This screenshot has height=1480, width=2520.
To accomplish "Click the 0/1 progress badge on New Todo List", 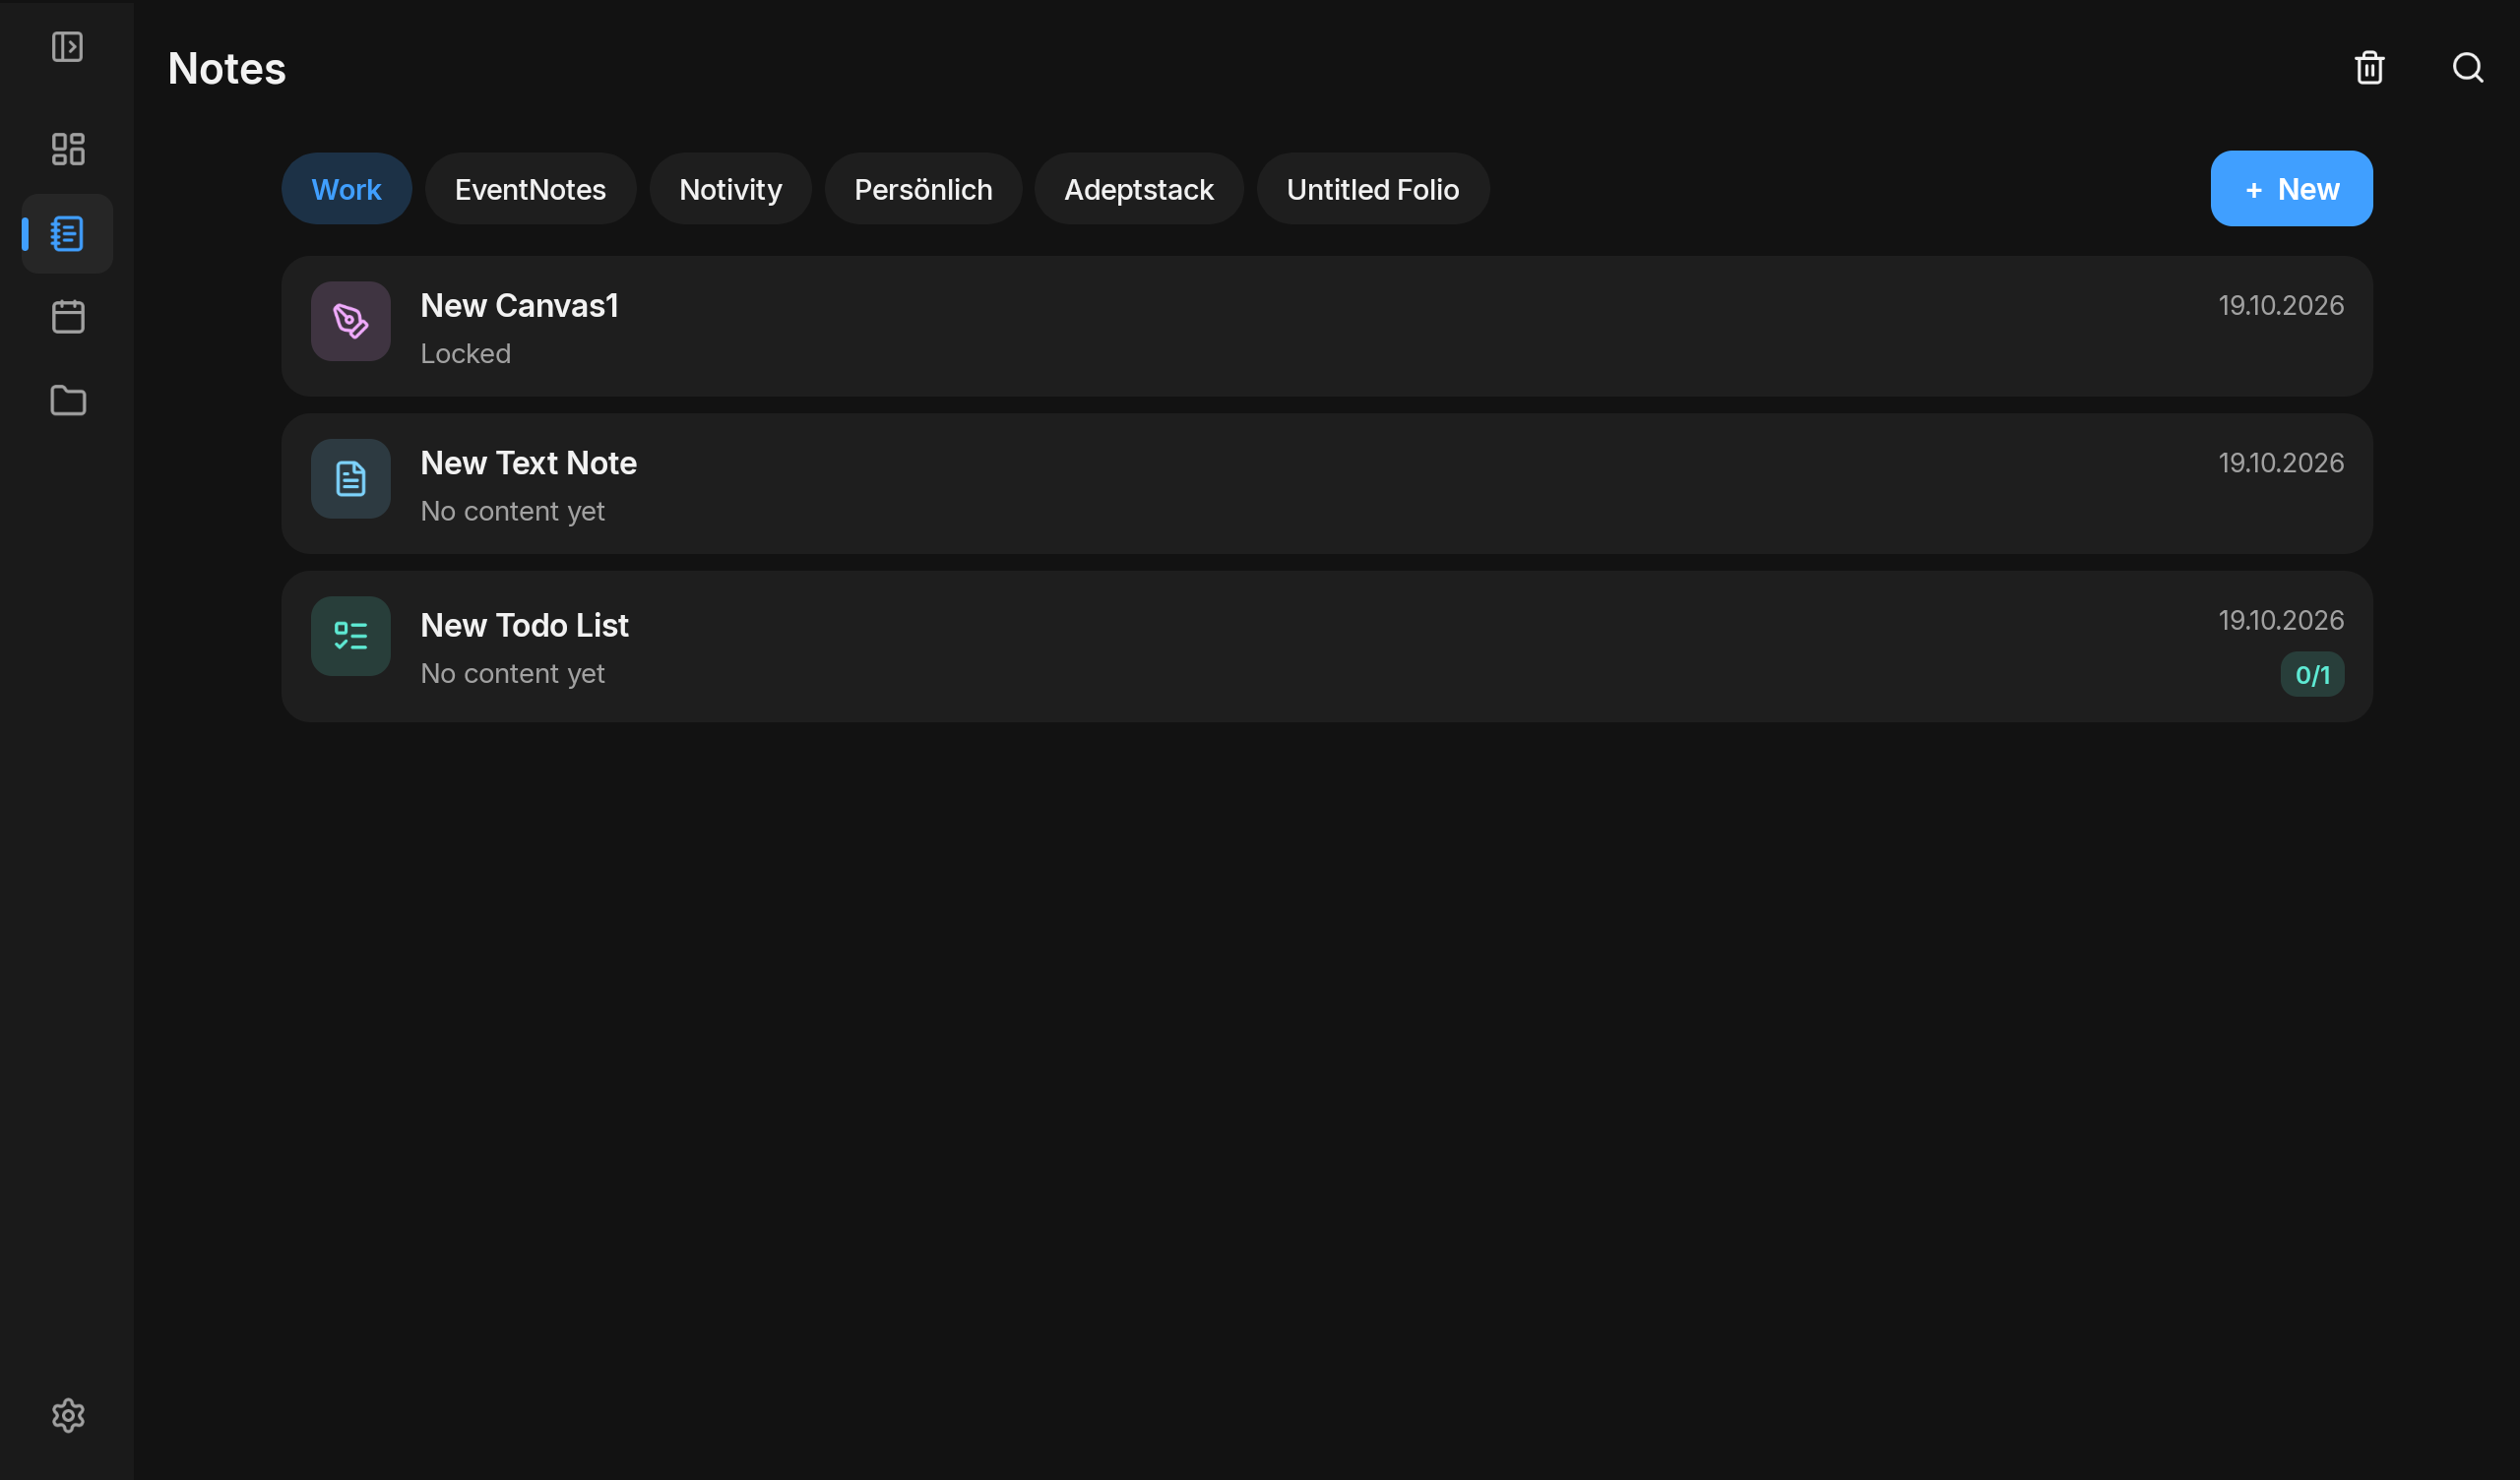I will pos(2312,675).
